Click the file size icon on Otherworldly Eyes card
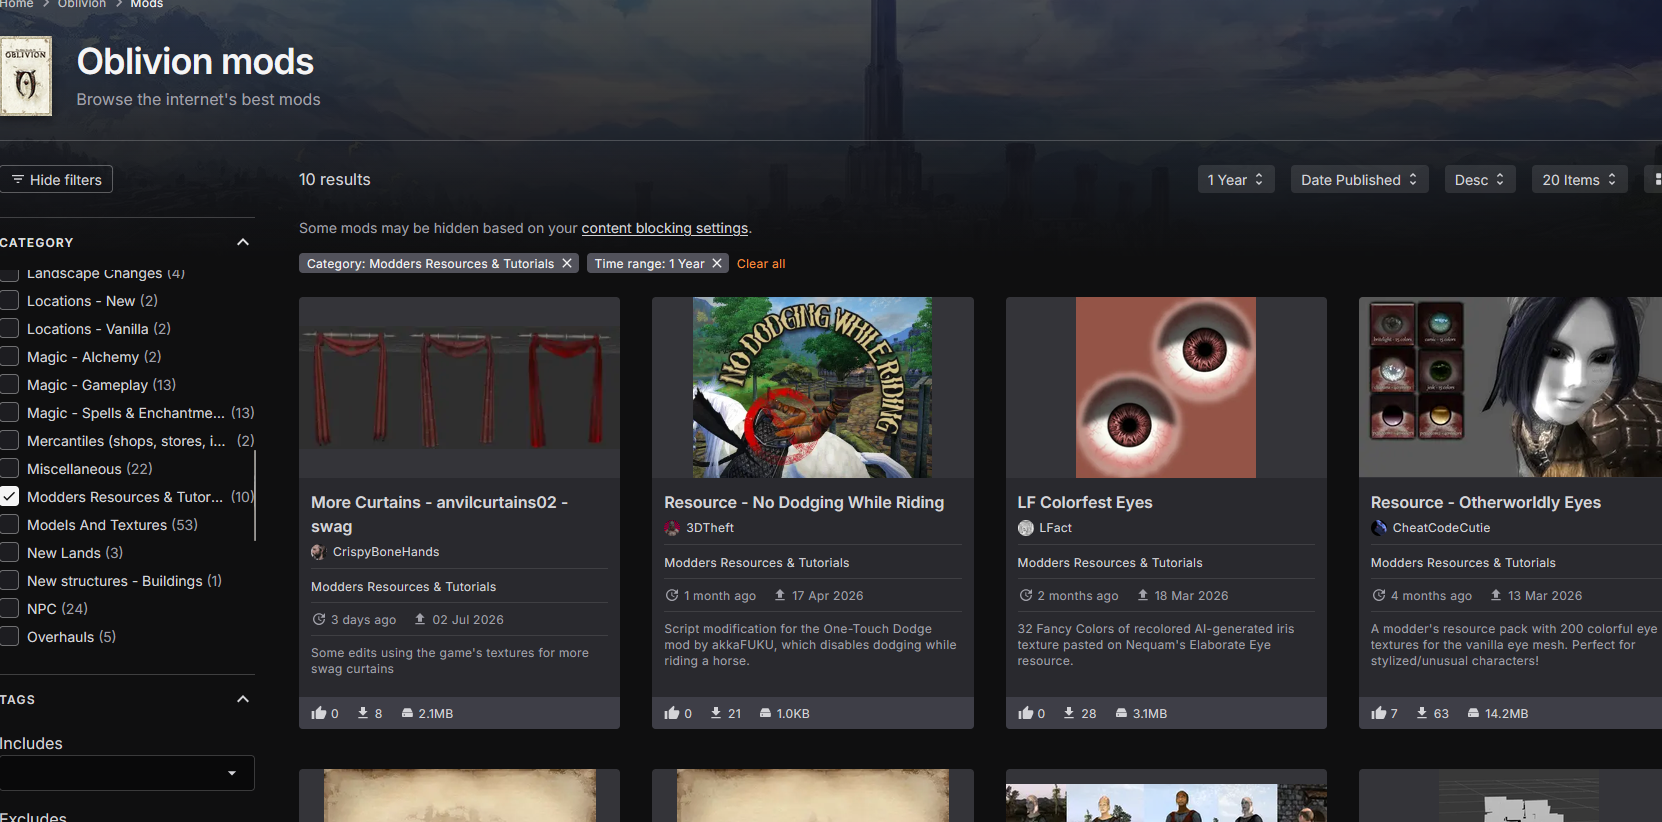The width and height of the screenshot is (1662, 822). click(1473, 713)
